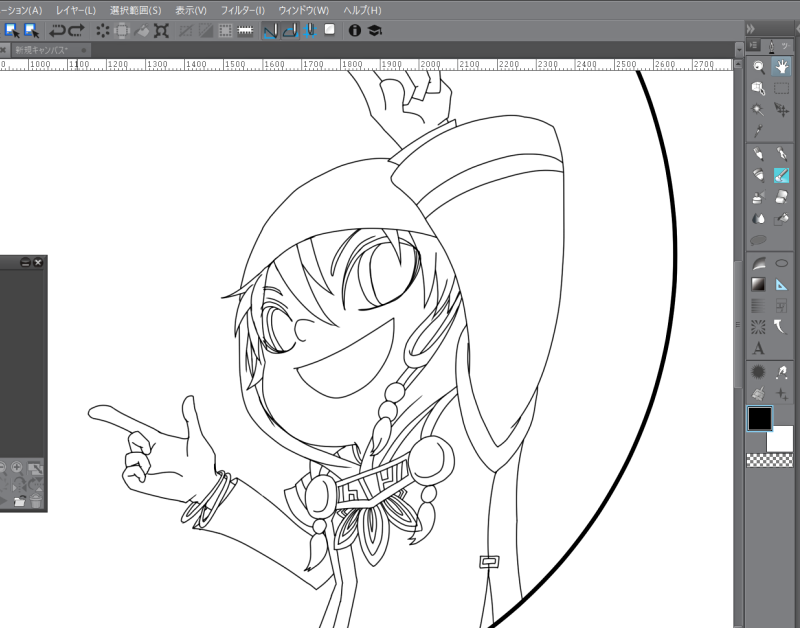
Task: Click the Clear dotted-circle icon
Action: pos(103,31)
